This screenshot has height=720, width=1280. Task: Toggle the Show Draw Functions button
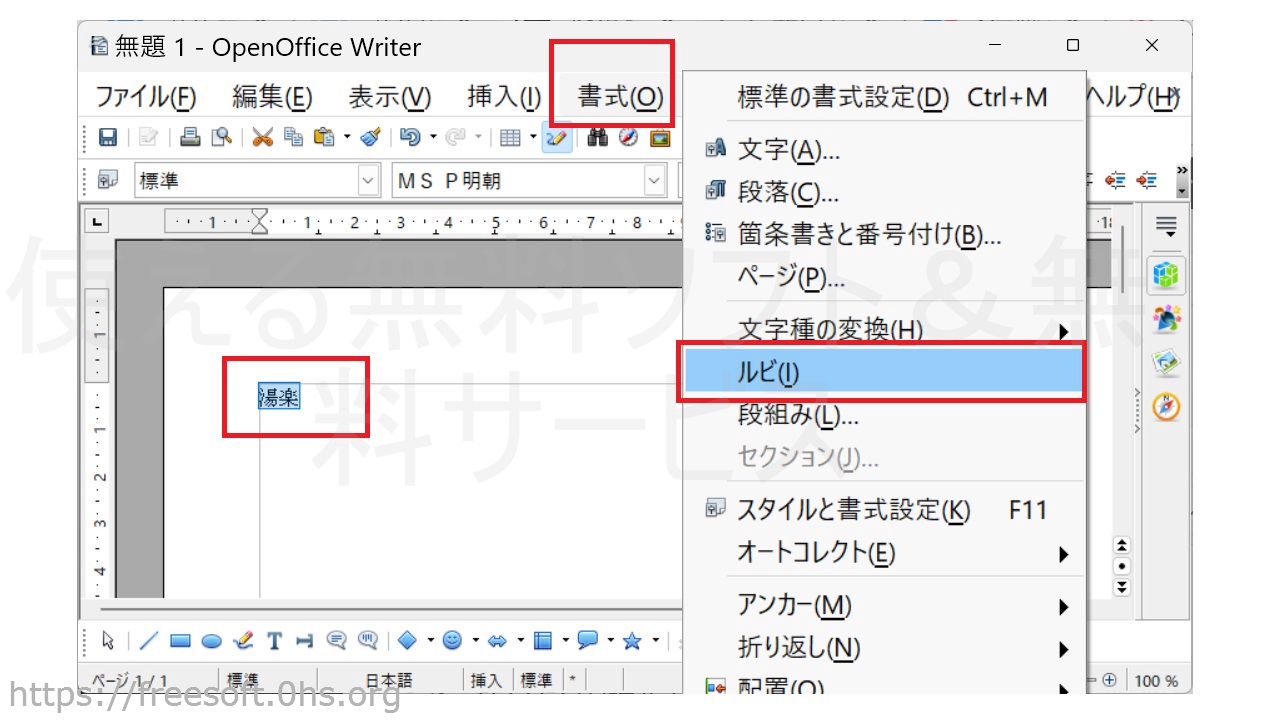(557, 138)
